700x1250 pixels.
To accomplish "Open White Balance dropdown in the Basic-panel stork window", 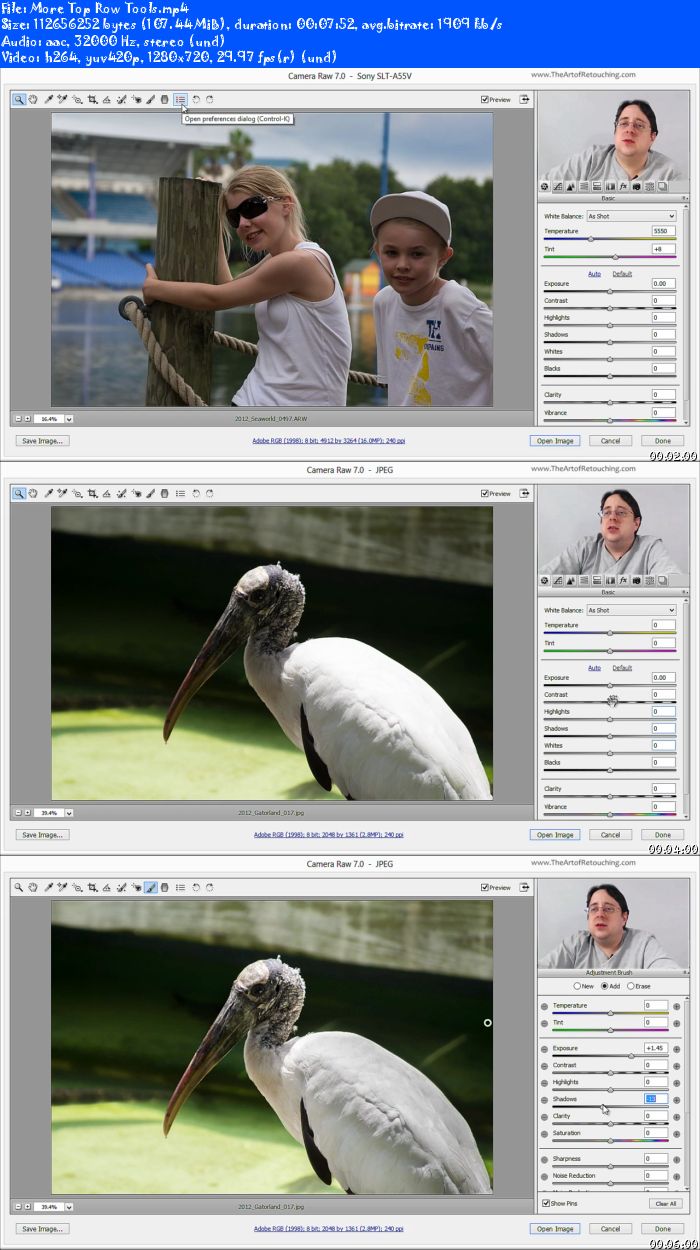I will pos(631,610).
